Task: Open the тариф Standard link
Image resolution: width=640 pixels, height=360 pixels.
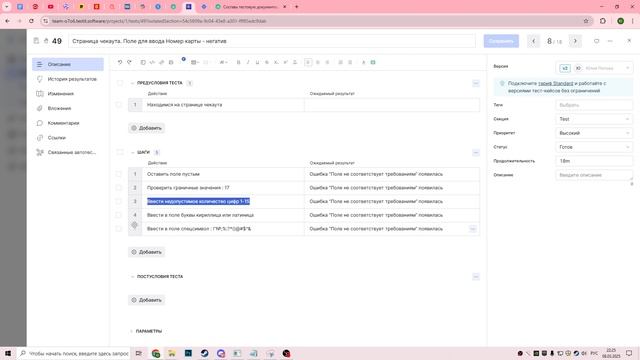Action: pos(556,83)
